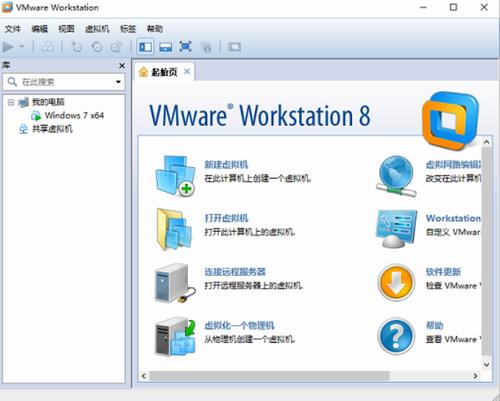Image resolution: width=500 pixels, height=401 pixels.
Task: Minimize the VMware Workstation window
Action: [423, 7]
